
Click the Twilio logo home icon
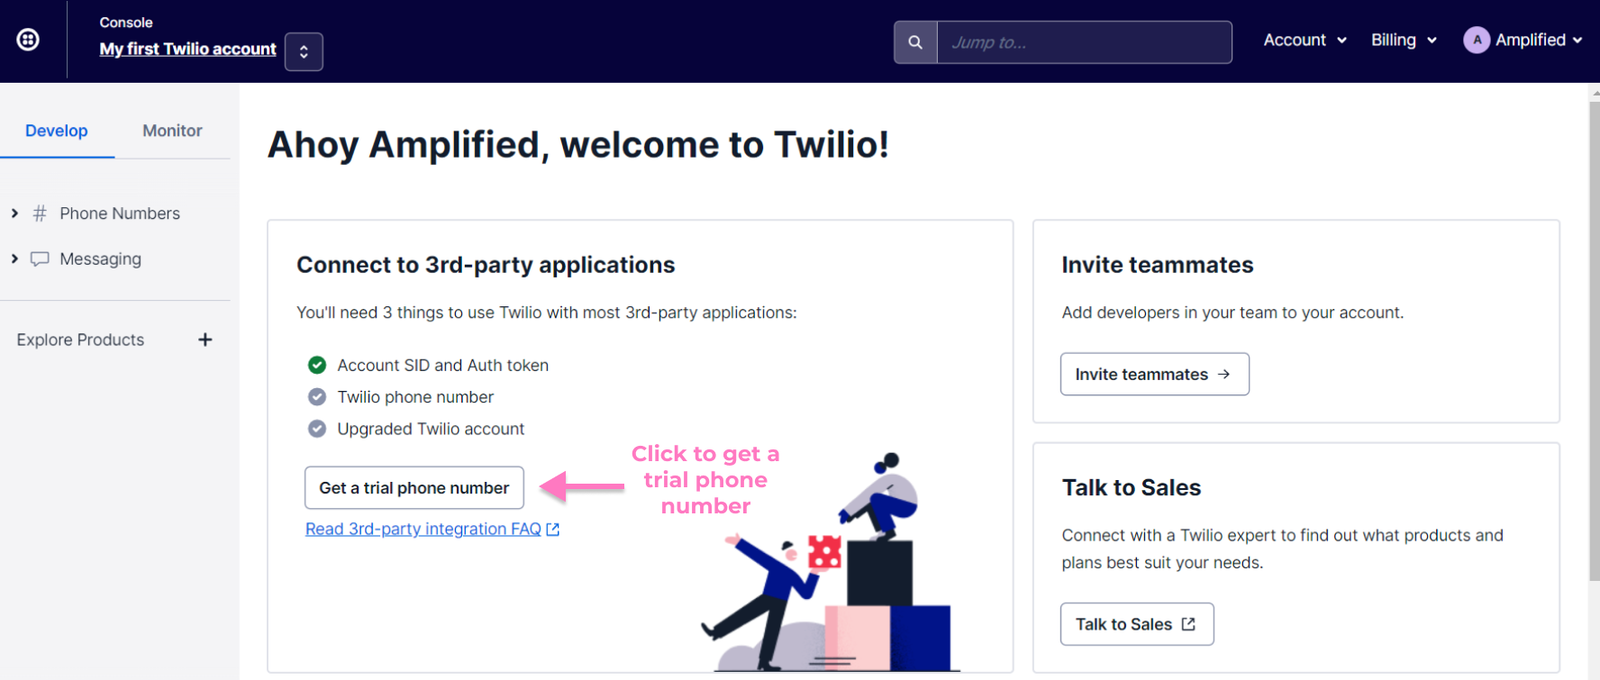28,40
